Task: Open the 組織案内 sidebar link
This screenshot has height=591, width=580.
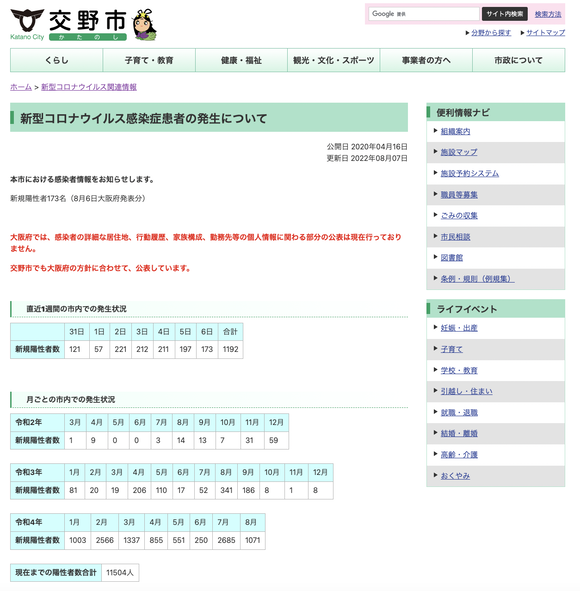Action: (455, 131)
